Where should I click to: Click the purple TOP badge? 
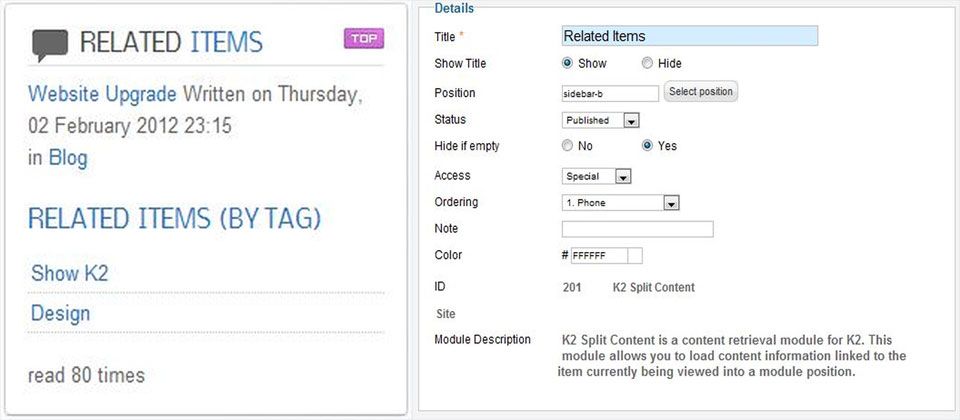pyautogui.click(x=364, y=39)
